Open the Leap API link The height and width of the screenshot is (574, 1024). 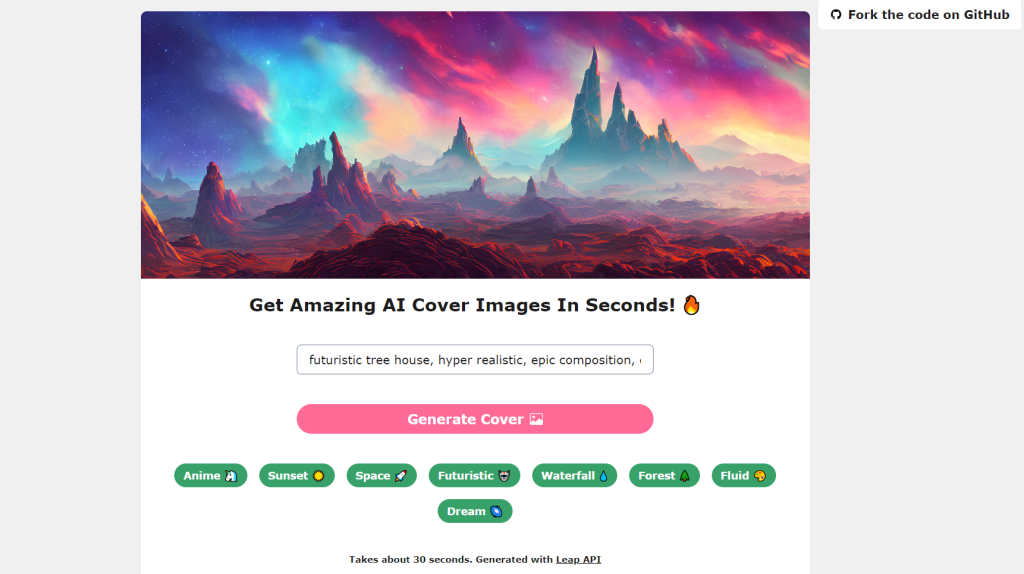click(x=578, y=560)
